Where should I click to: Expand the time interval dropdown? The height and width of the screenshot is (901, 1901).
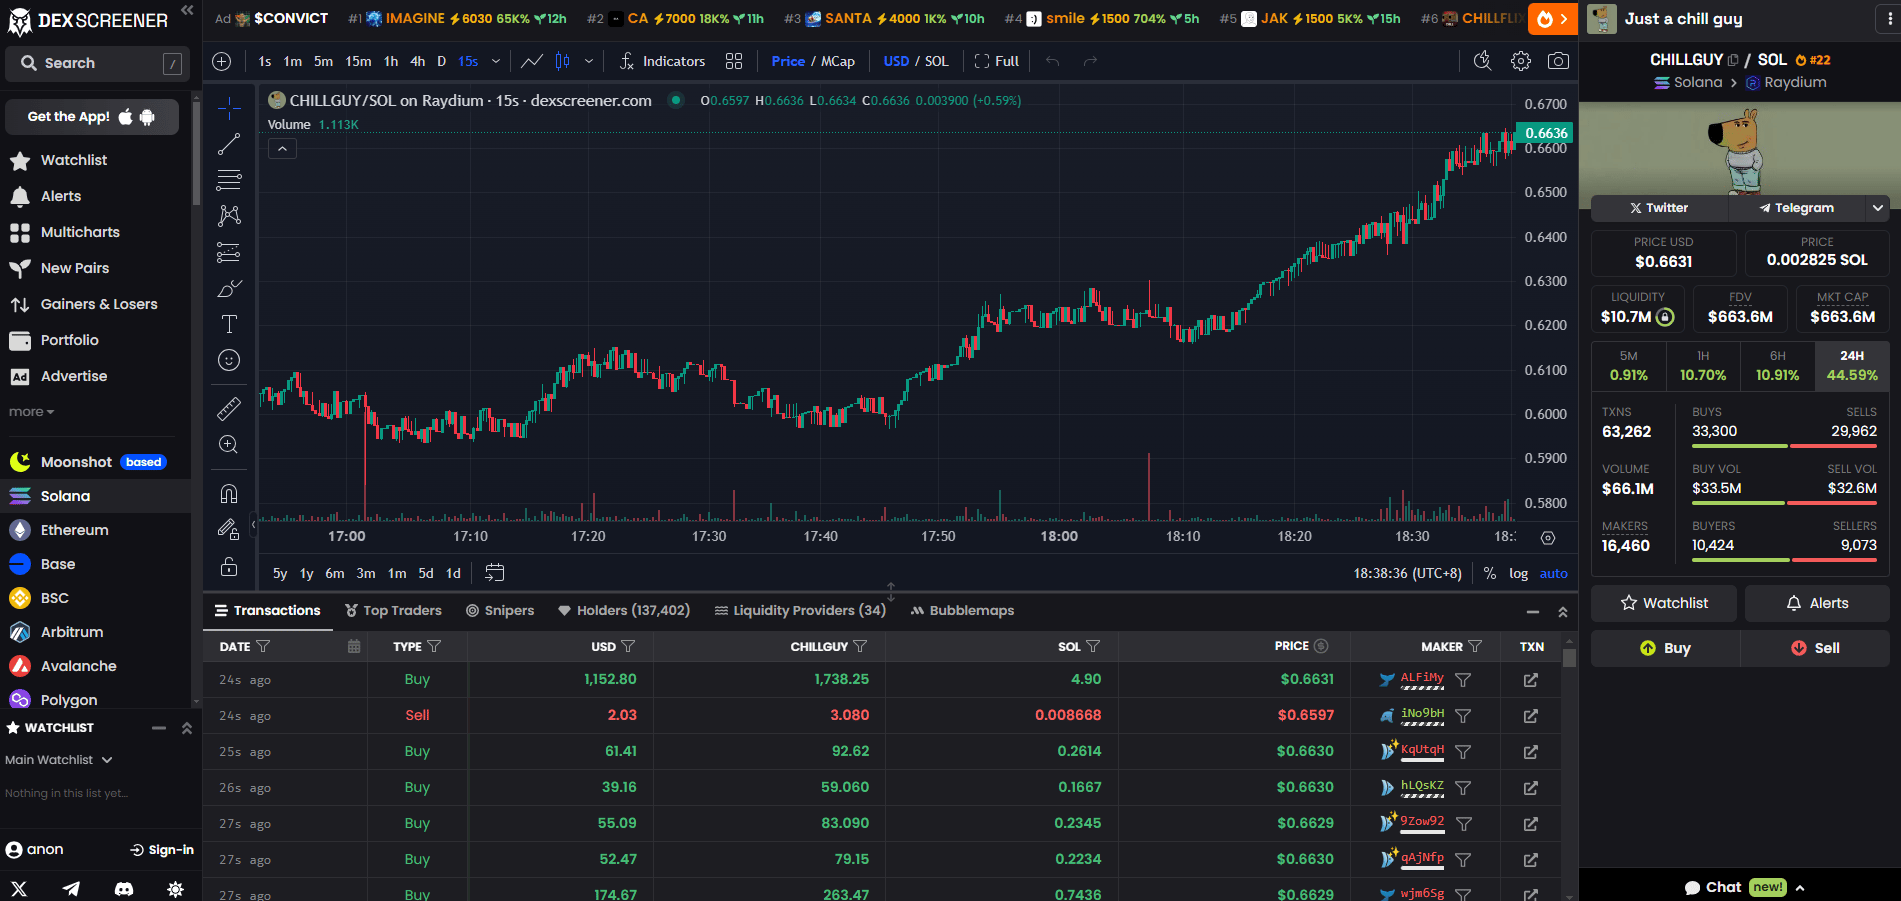496,61
